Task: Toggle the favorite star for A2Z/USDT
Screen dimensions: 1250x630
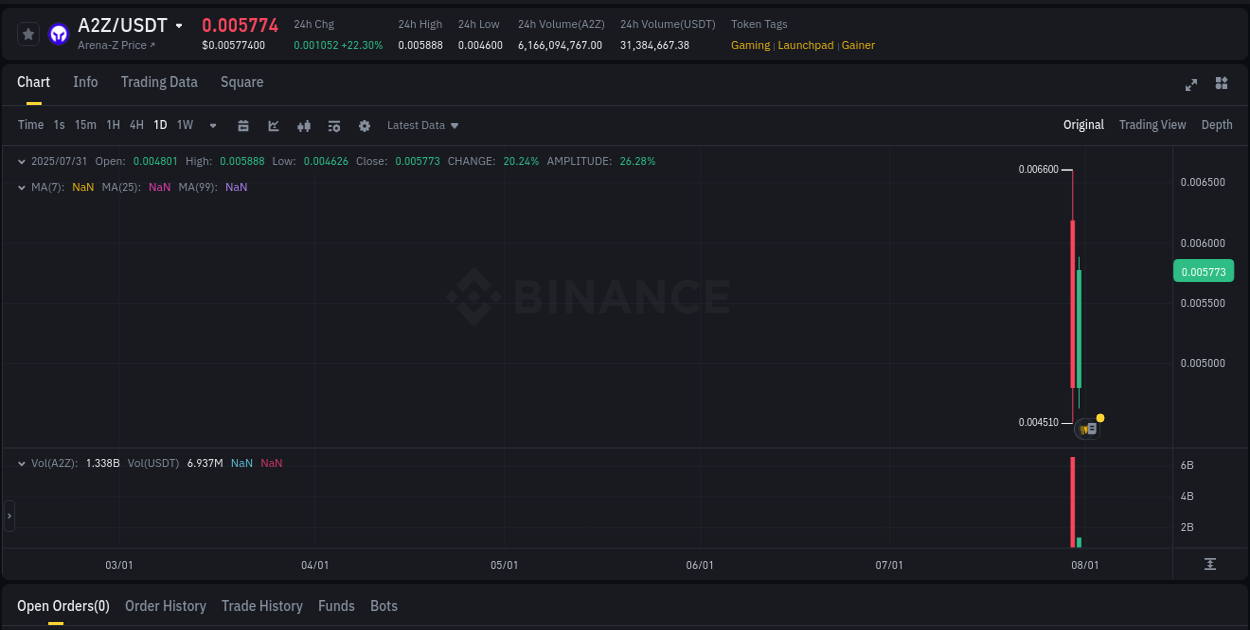Action: pyautogui.click(x=28, y=33)
